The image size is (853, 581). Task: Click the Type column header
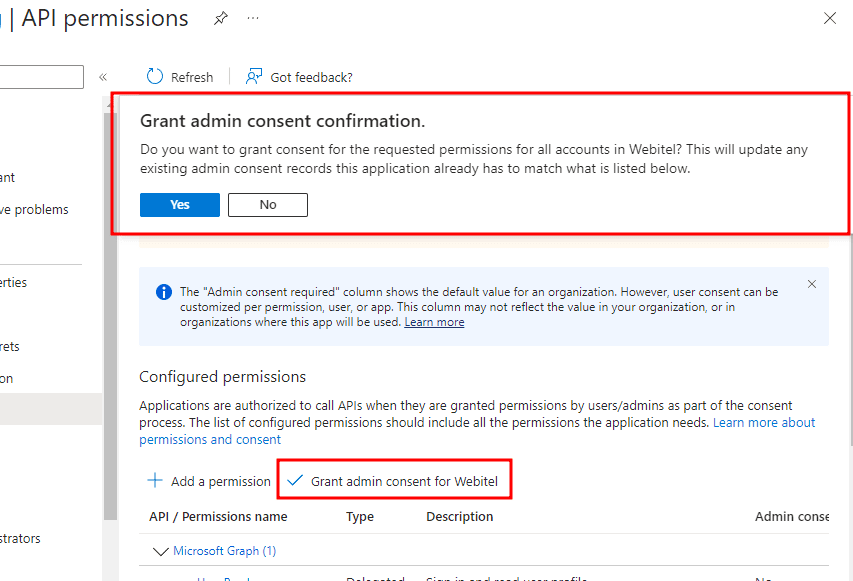coord(360,517)
